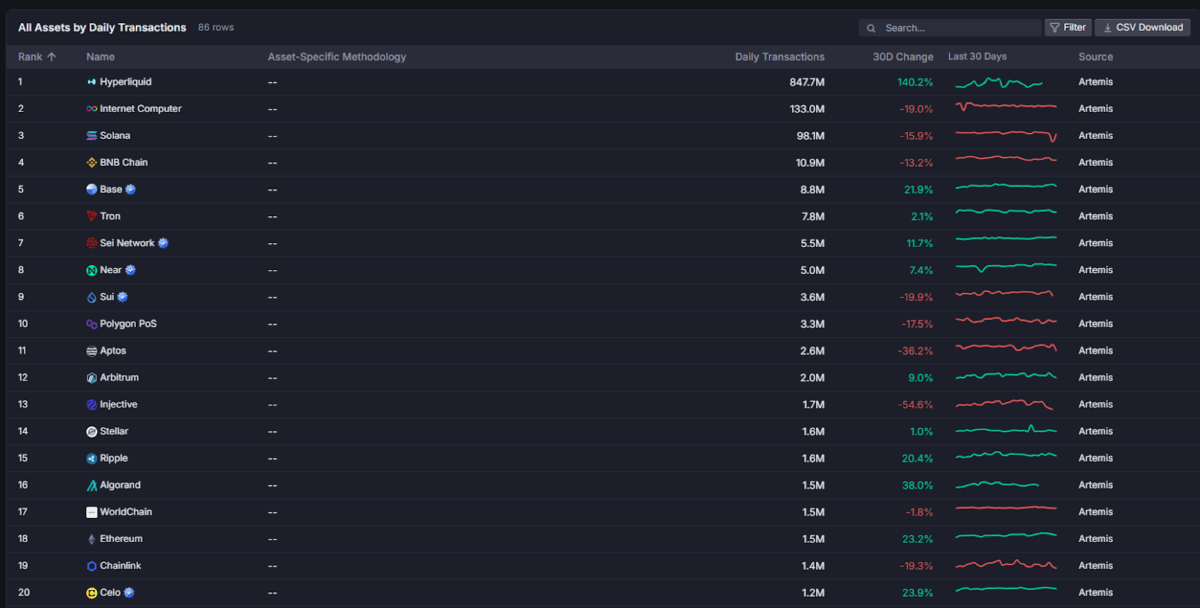Click the Celo logo icon
This screenshot has width=1200, height=608.
click(92, 593)
